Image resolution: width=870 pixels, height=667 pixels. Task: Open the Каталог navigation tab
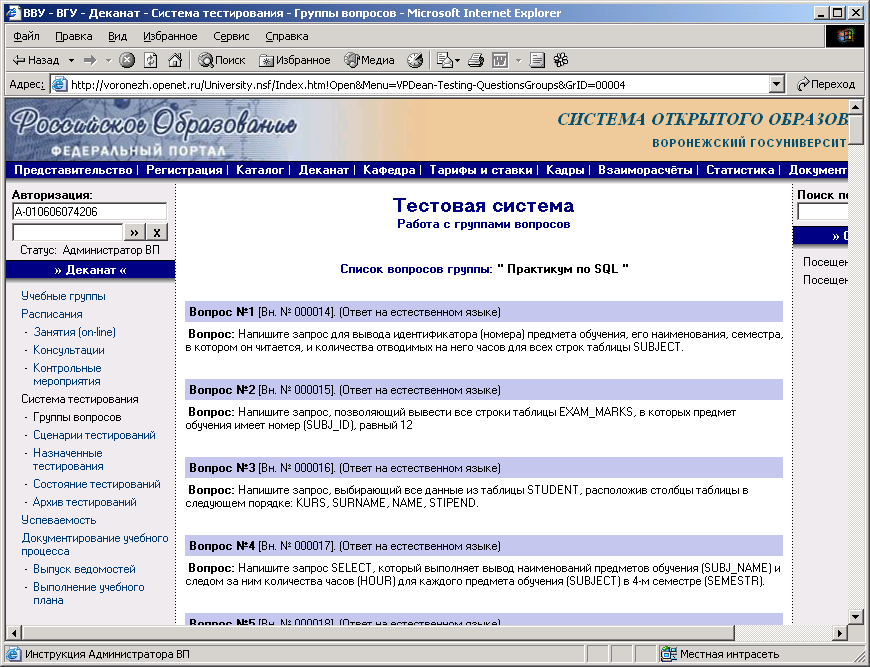(x=260, y=170)
